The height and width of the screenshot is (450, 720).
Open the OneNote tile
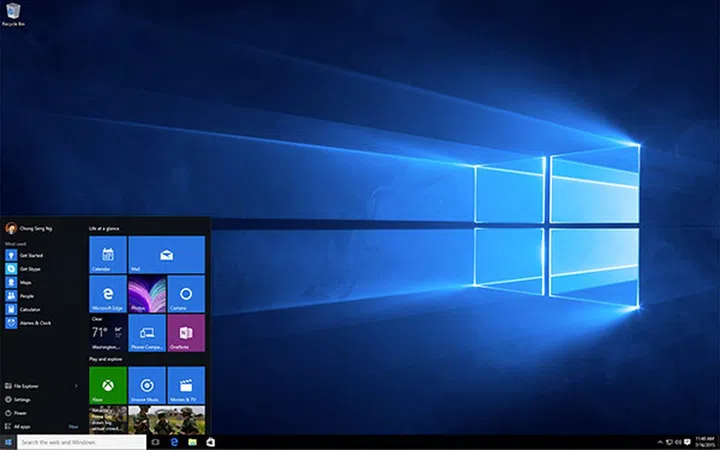[x=186, y=333]
